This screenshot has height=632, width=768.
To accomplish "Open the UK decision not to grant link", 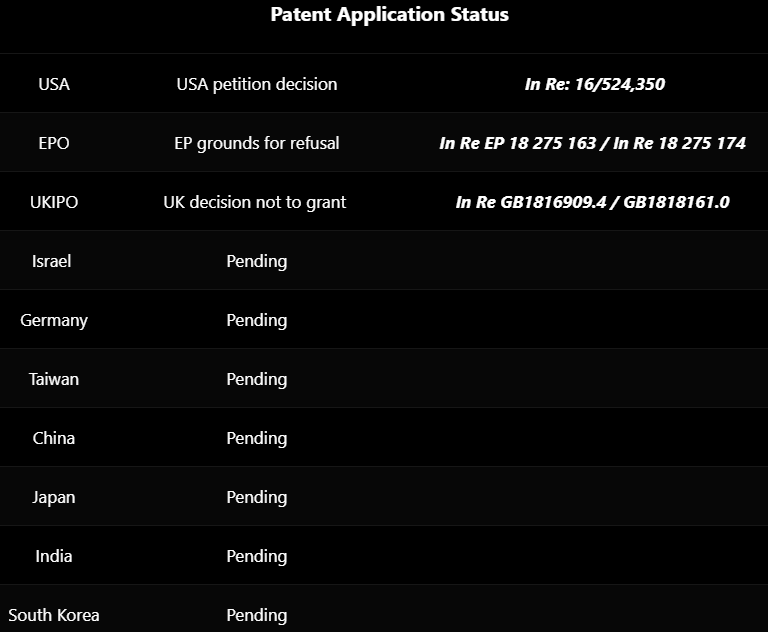I will (255, 202).
